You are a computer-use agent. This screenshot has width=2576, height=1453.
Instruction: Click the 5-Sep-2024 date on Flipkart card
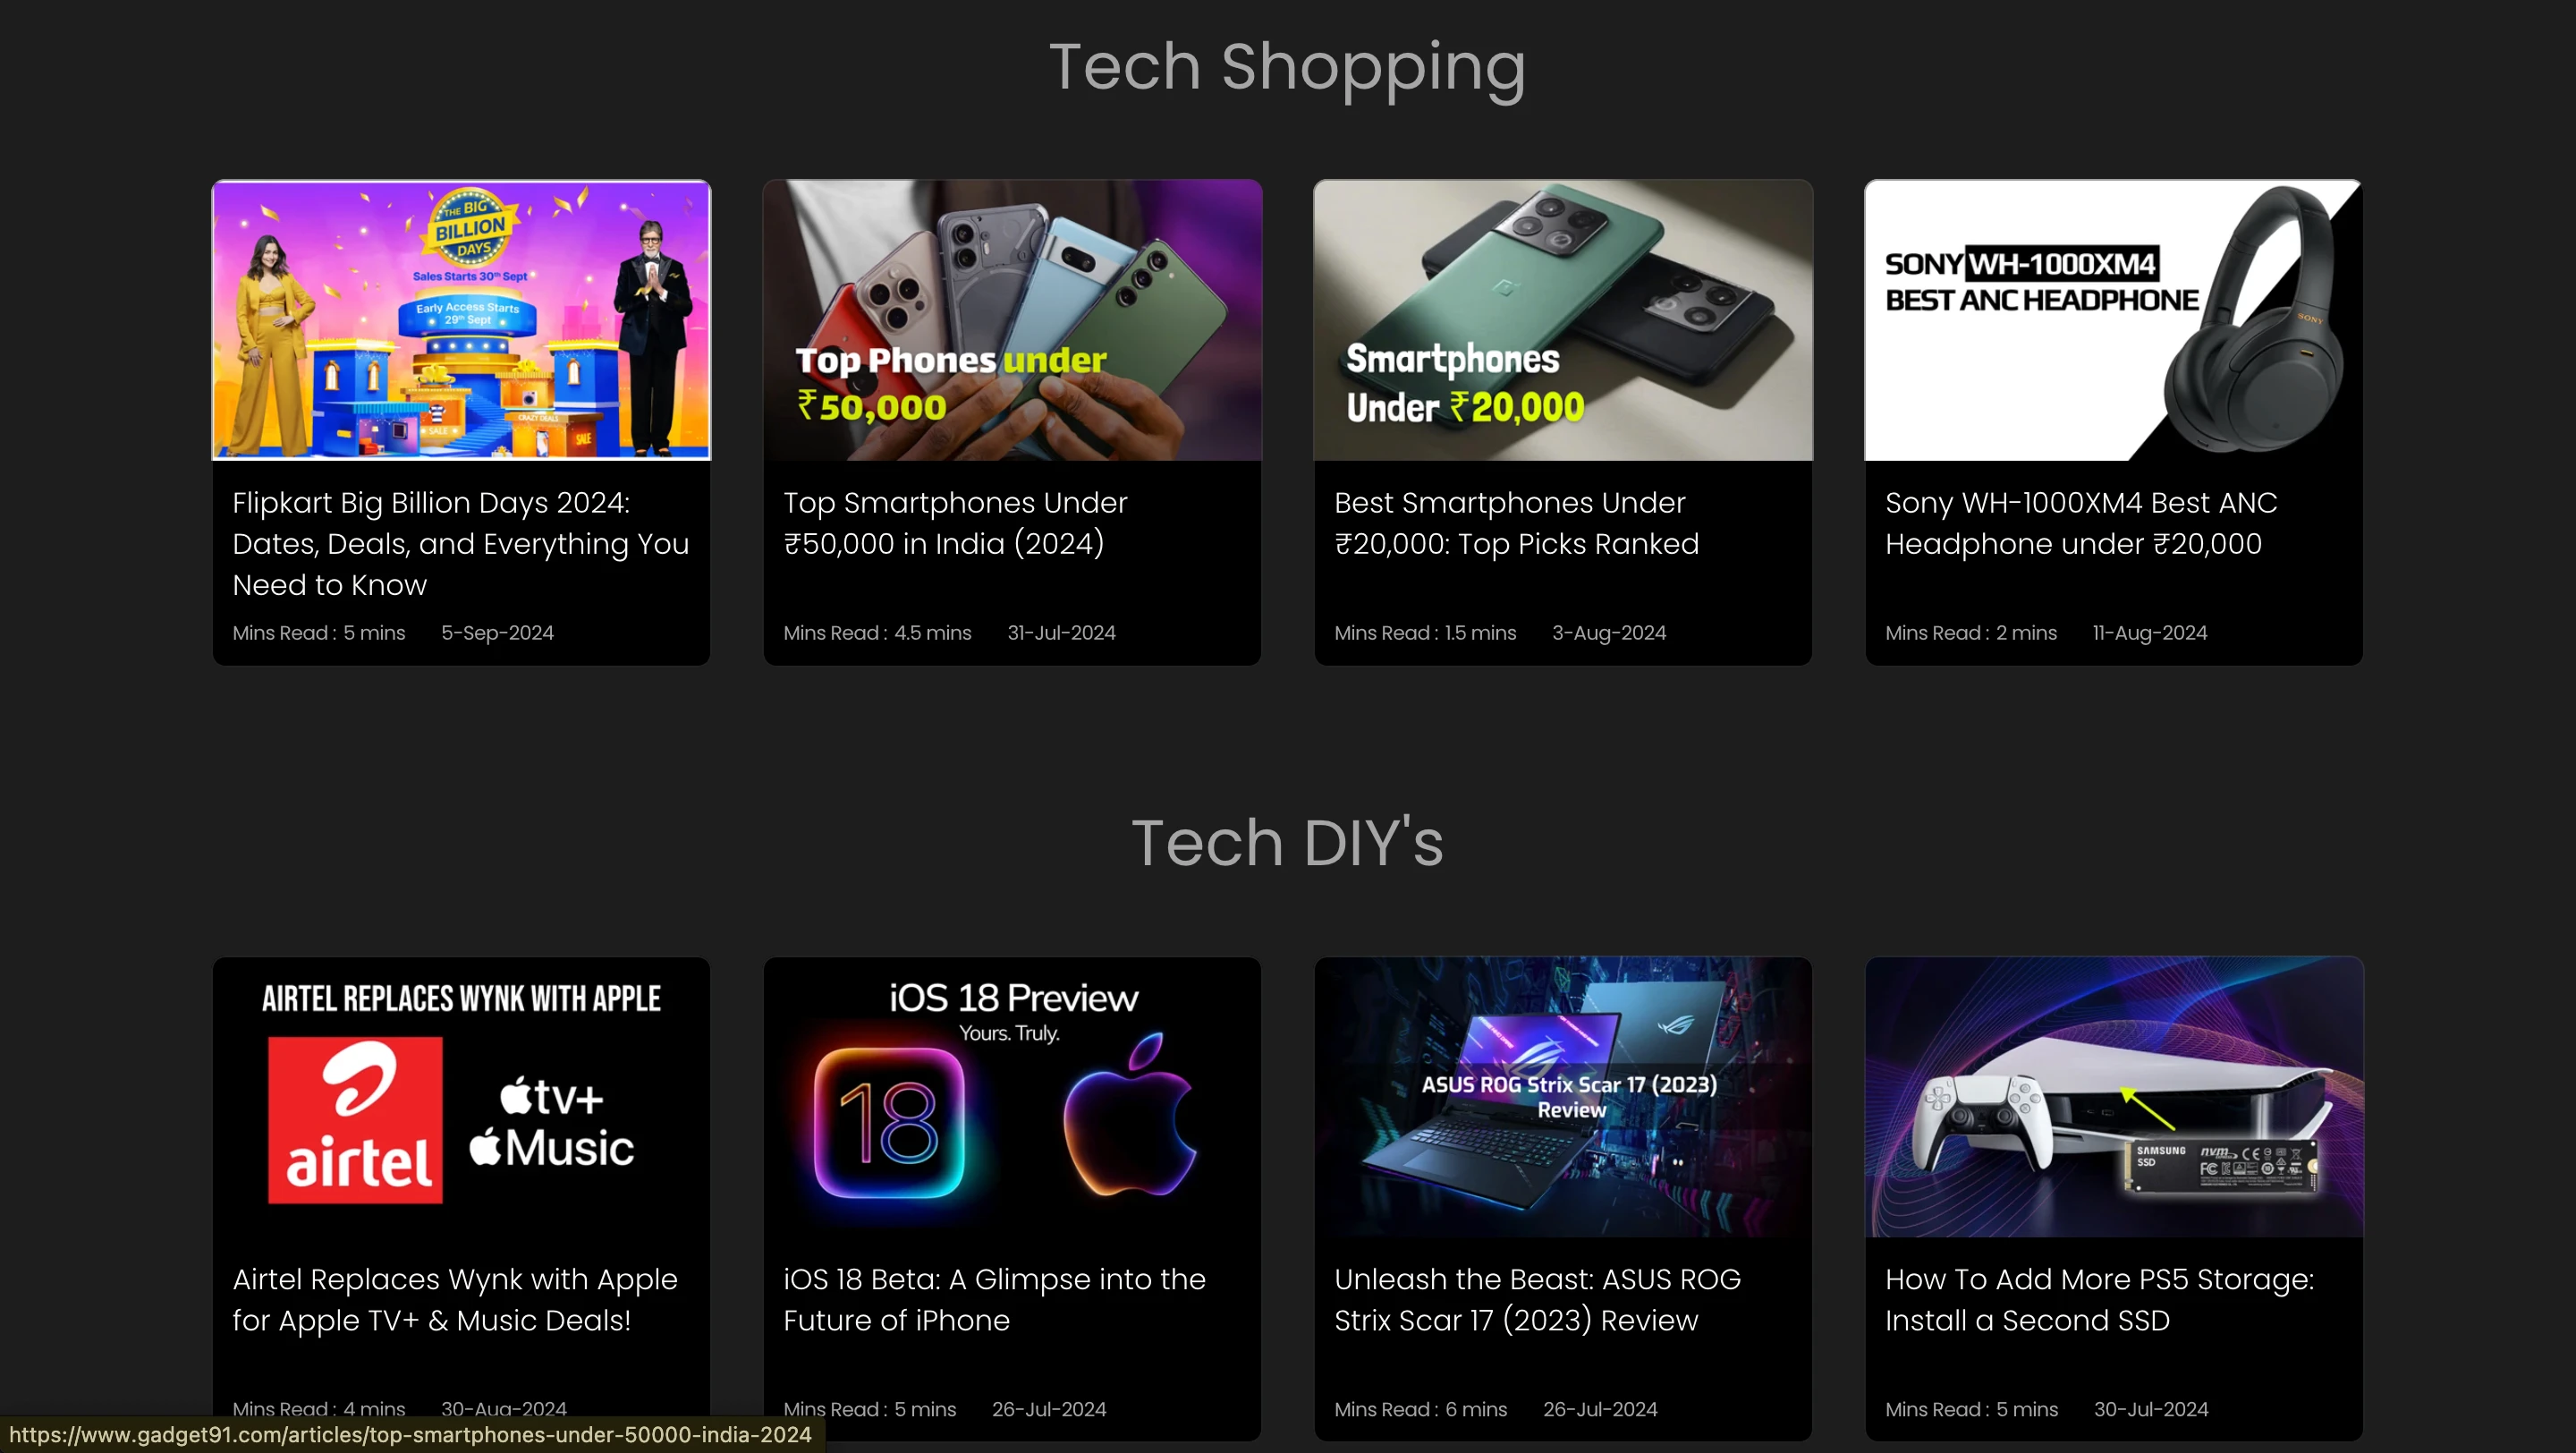point(497,633)
